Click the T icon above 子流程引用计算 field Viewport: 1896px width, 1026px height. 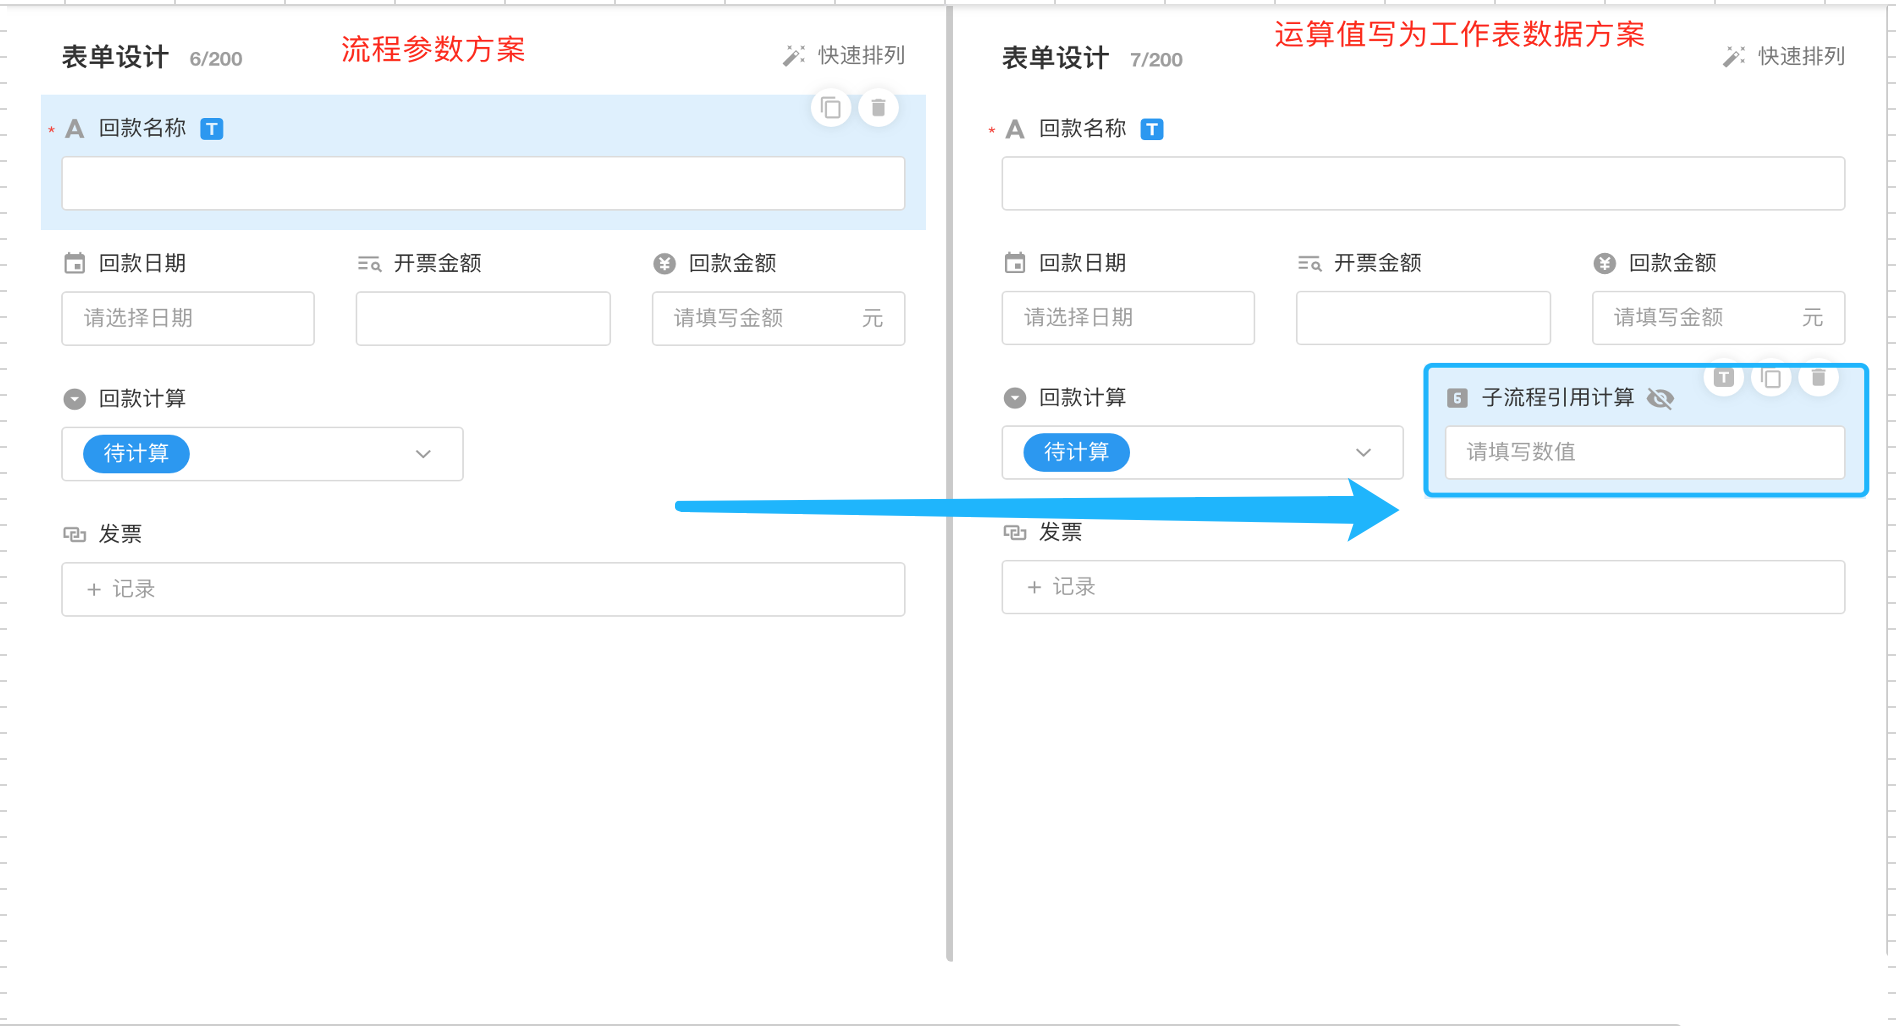point(1723,378)
